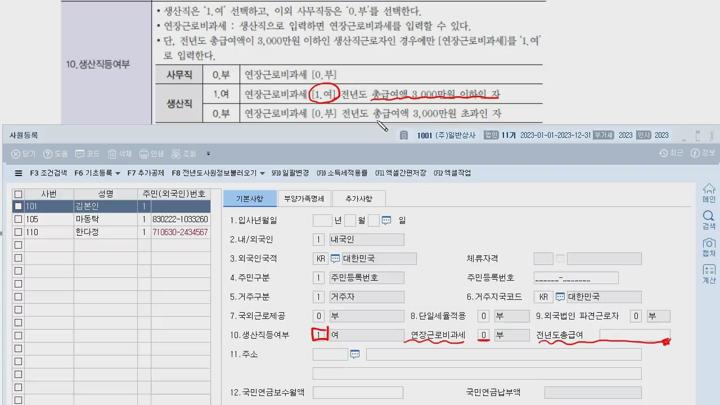Click the 입사년월일 month input field

click(350, 220)
